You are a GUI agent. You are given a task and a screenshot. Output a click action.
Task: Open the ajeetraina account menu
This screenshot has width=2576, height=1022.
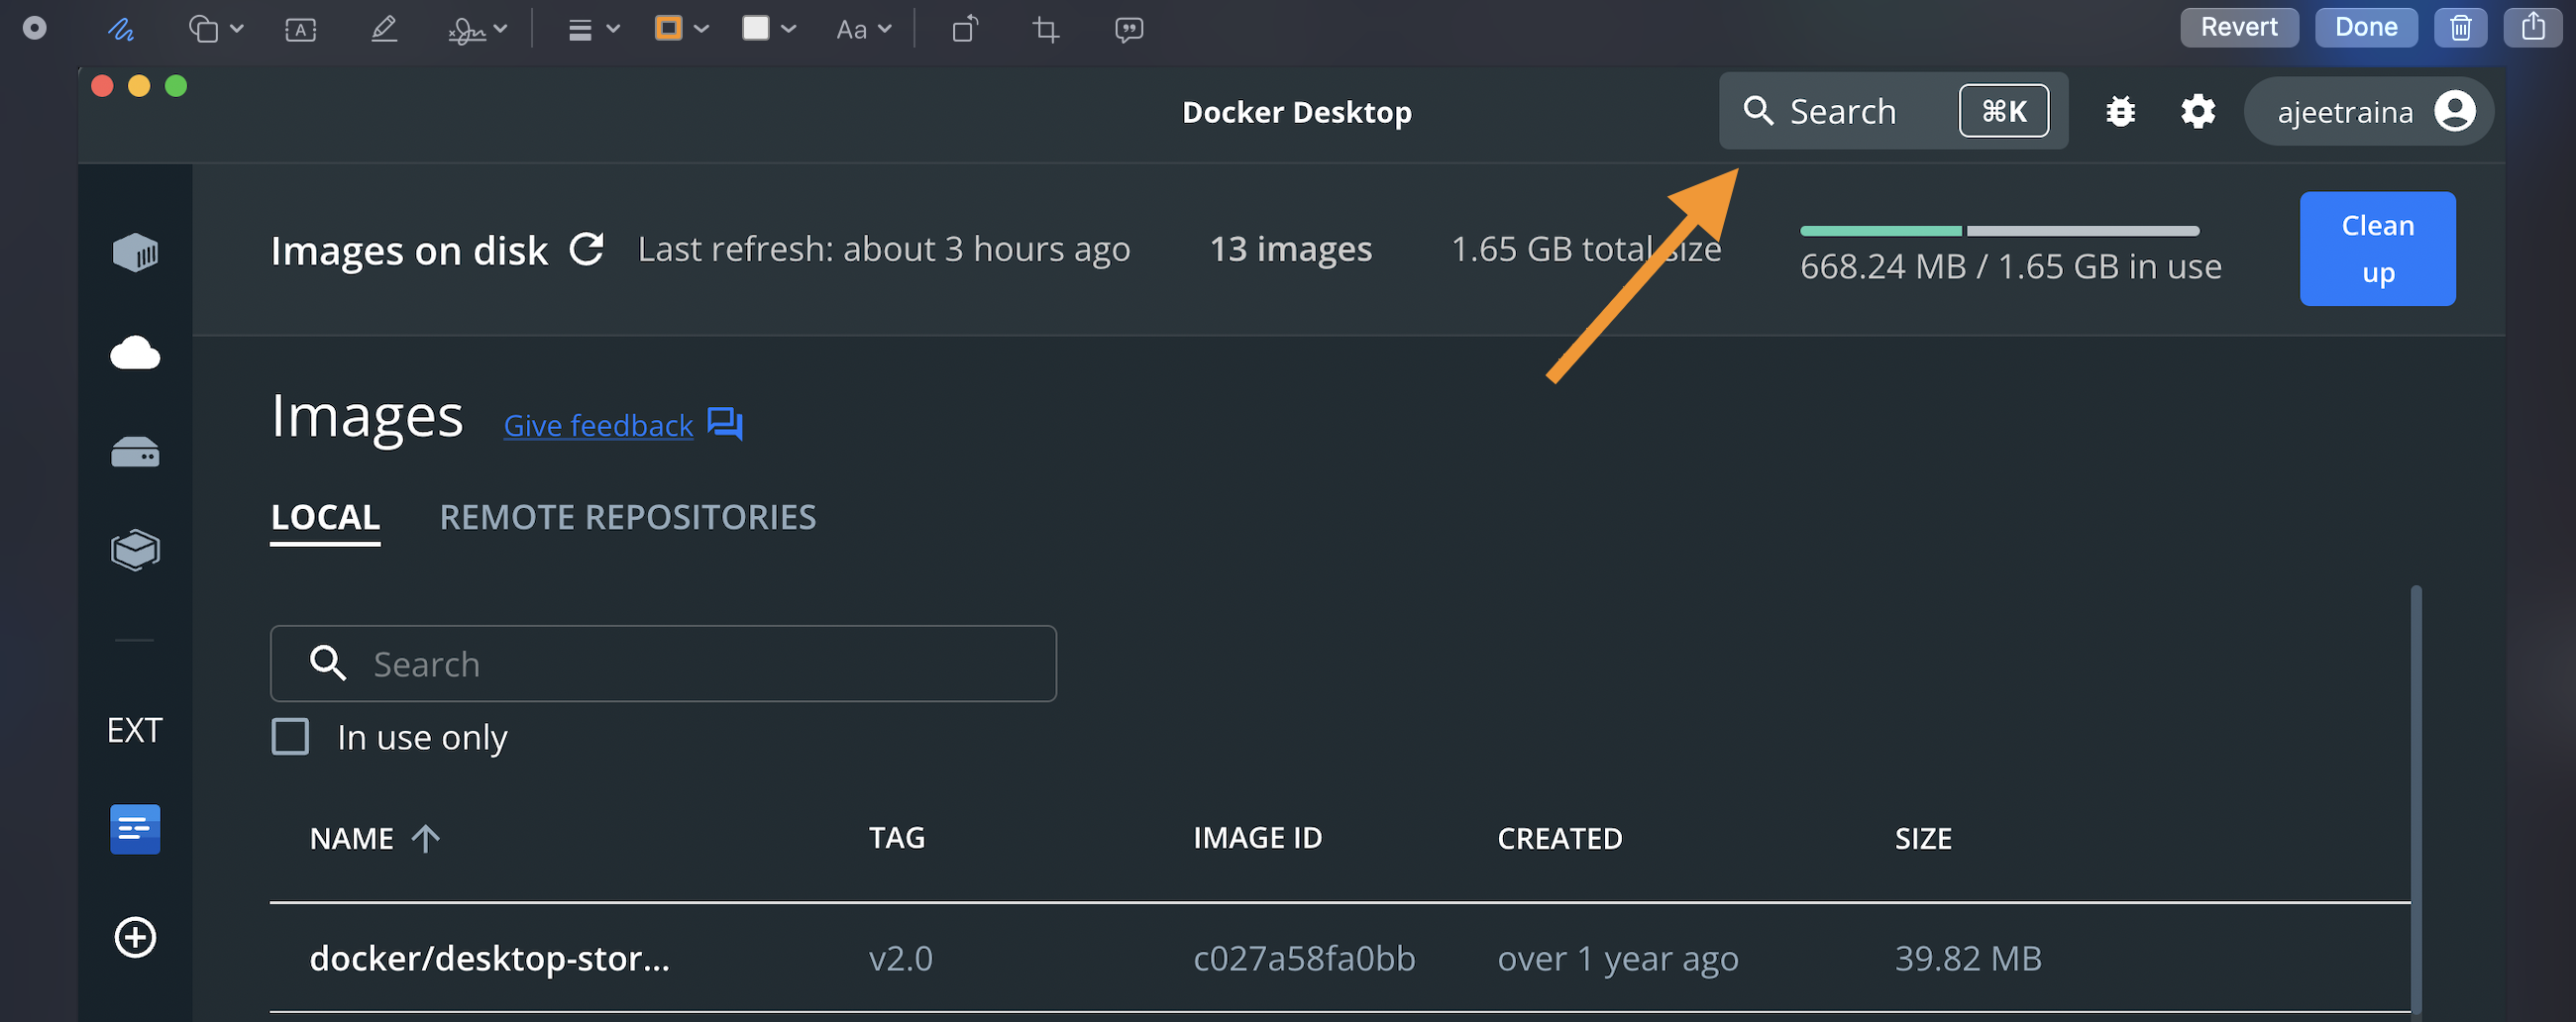pyautogui.click(x=2368, y=111)
